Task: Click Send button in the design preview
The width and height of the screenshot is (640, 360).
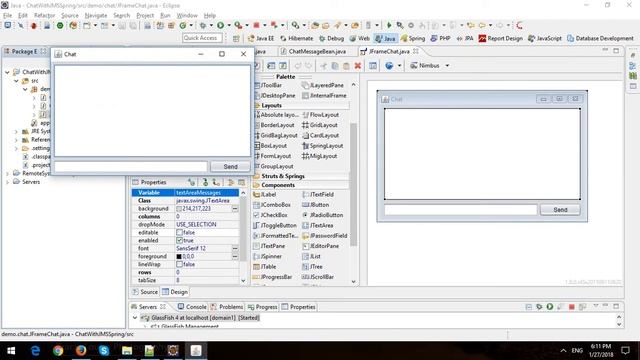Action: [x=560, y=210]
